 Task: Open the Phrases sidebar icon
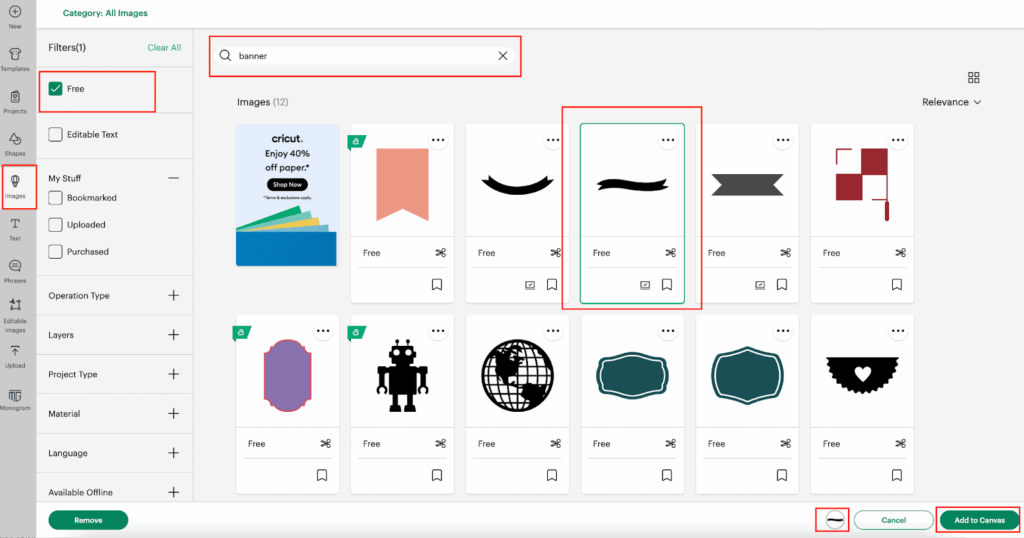pos(15,269)
